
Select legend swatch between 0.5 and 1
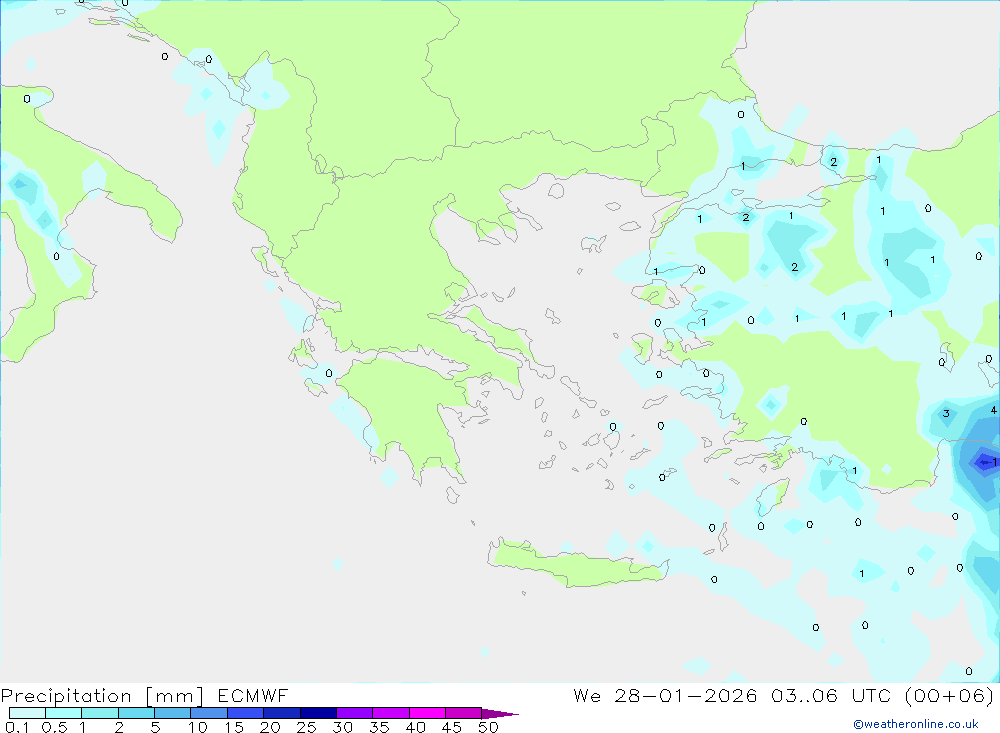tap(64, 713)
